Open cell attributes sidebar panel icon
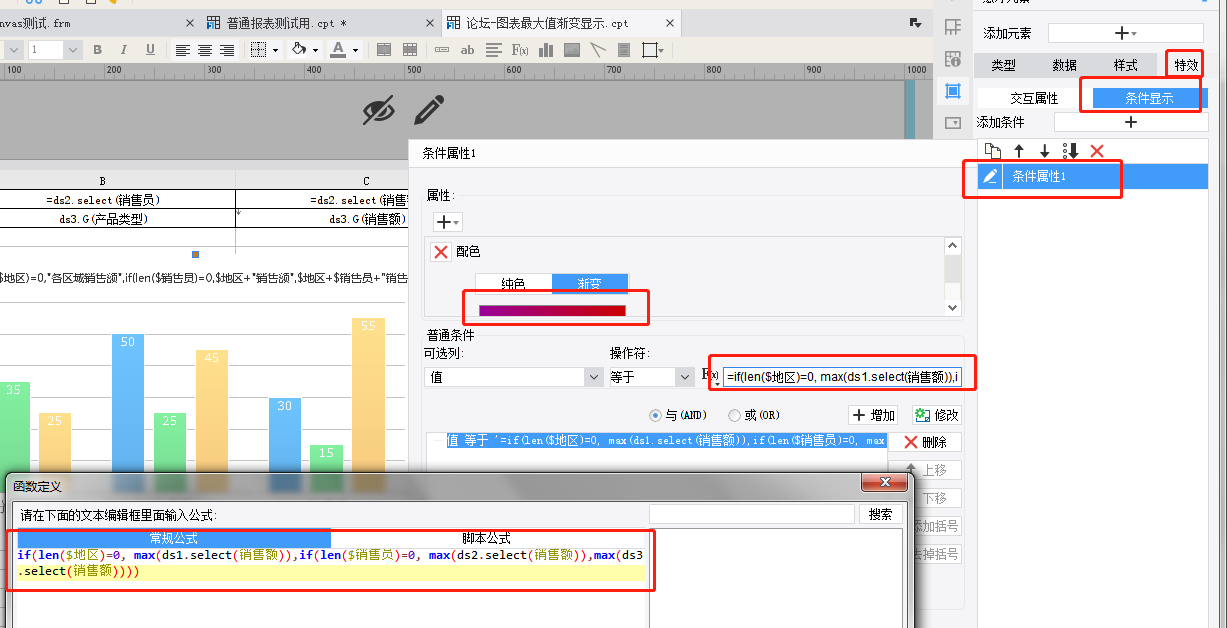Image resolution: width=1227 pixels, height=628 pixels. coord(953,29)
